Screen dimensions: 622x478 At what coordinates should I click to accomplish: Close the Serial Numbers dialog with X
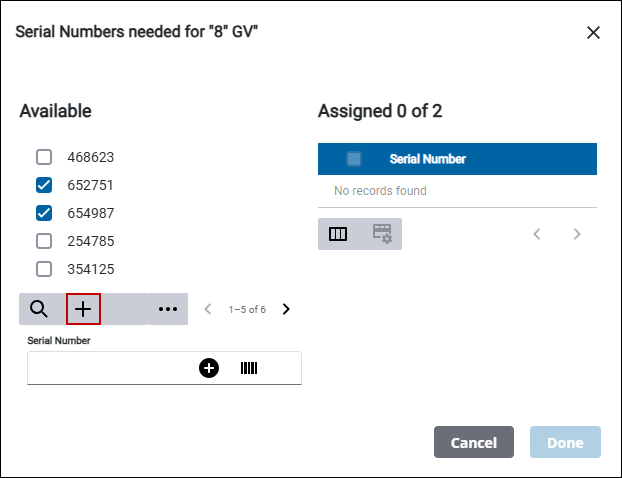(x=593, y=32)
